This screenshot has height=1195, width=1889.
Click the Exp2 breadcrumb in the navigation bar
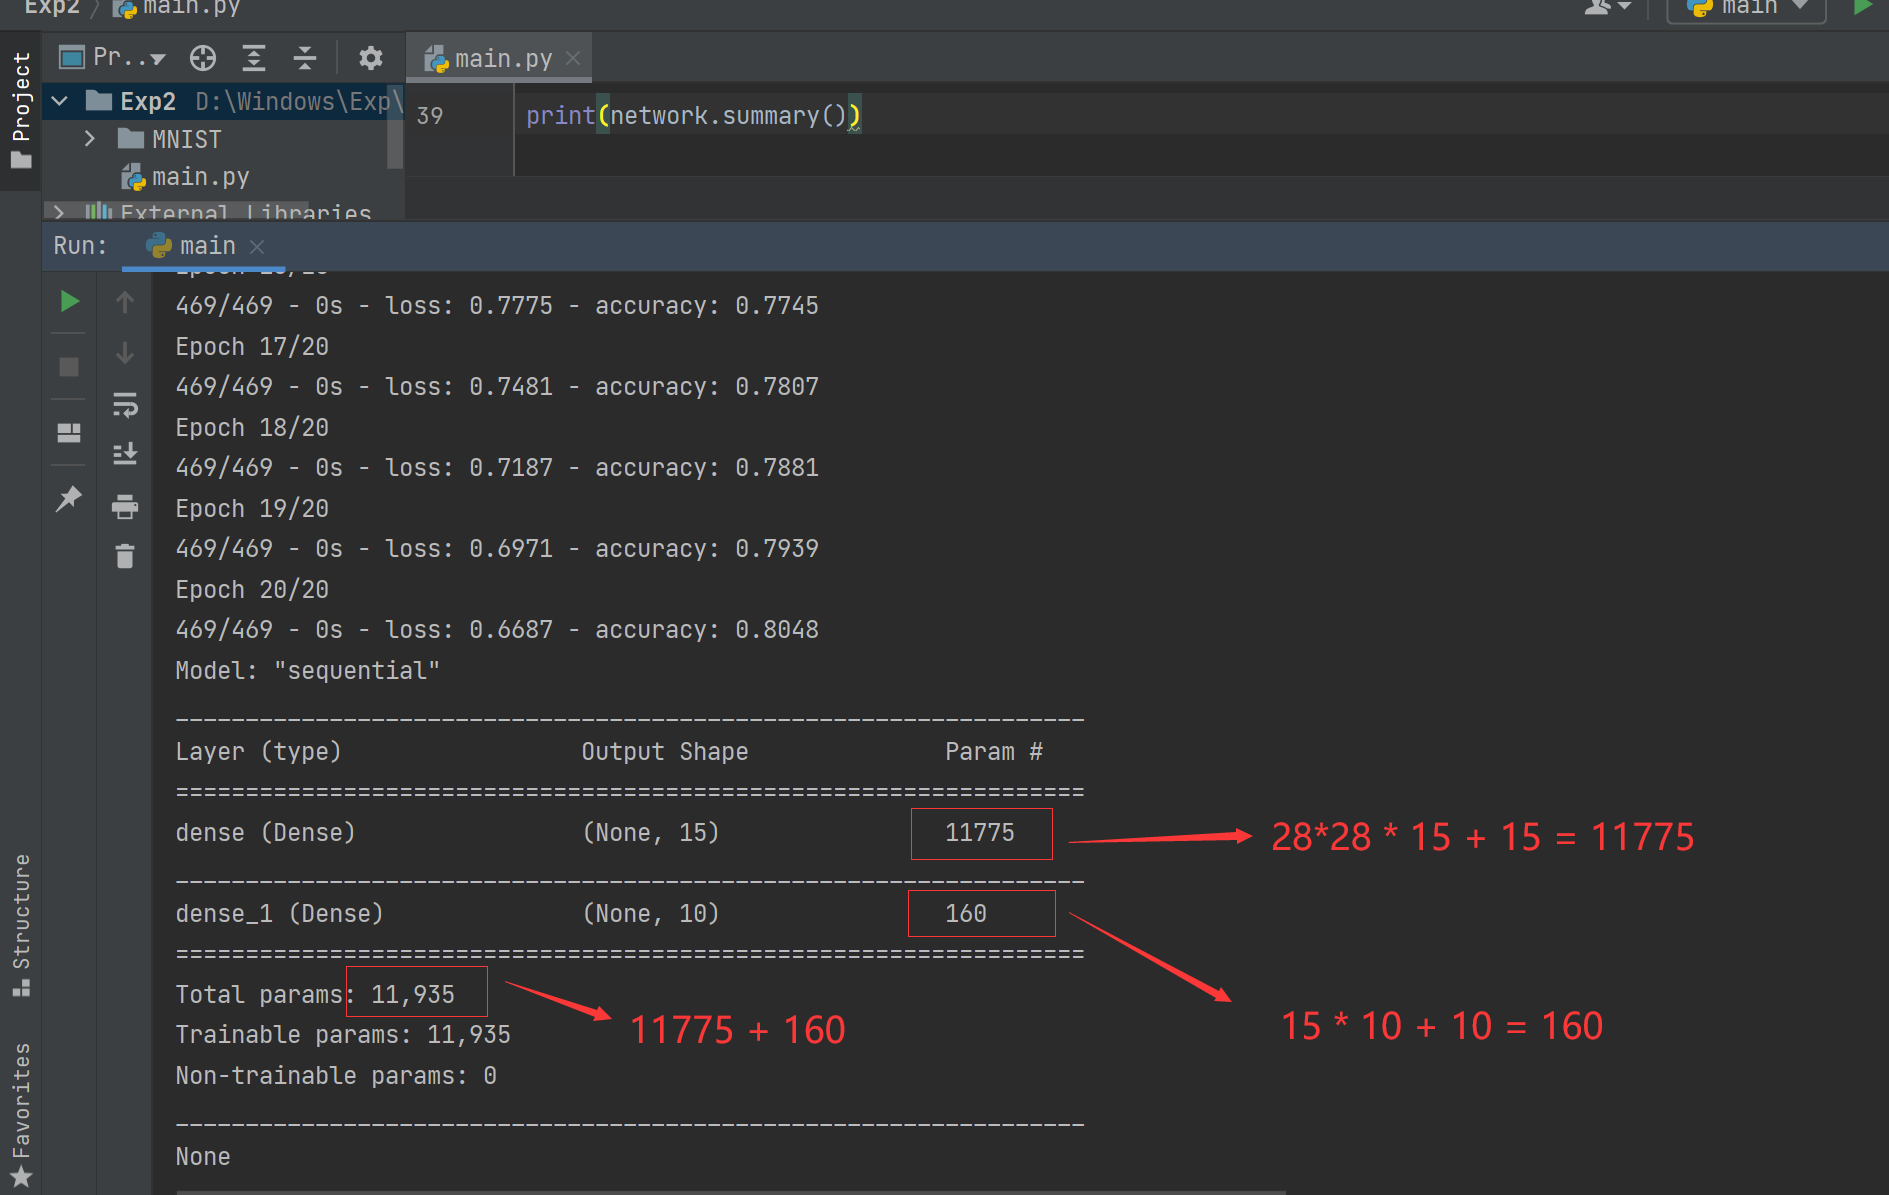[x=52, y=7]
